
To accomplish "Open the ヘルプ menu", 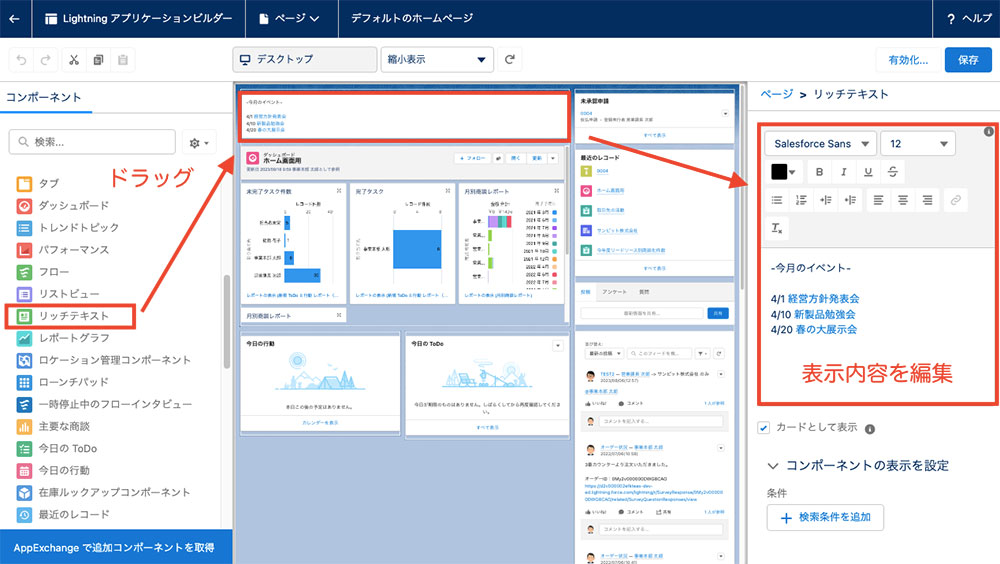I will [x=969, y=19].
